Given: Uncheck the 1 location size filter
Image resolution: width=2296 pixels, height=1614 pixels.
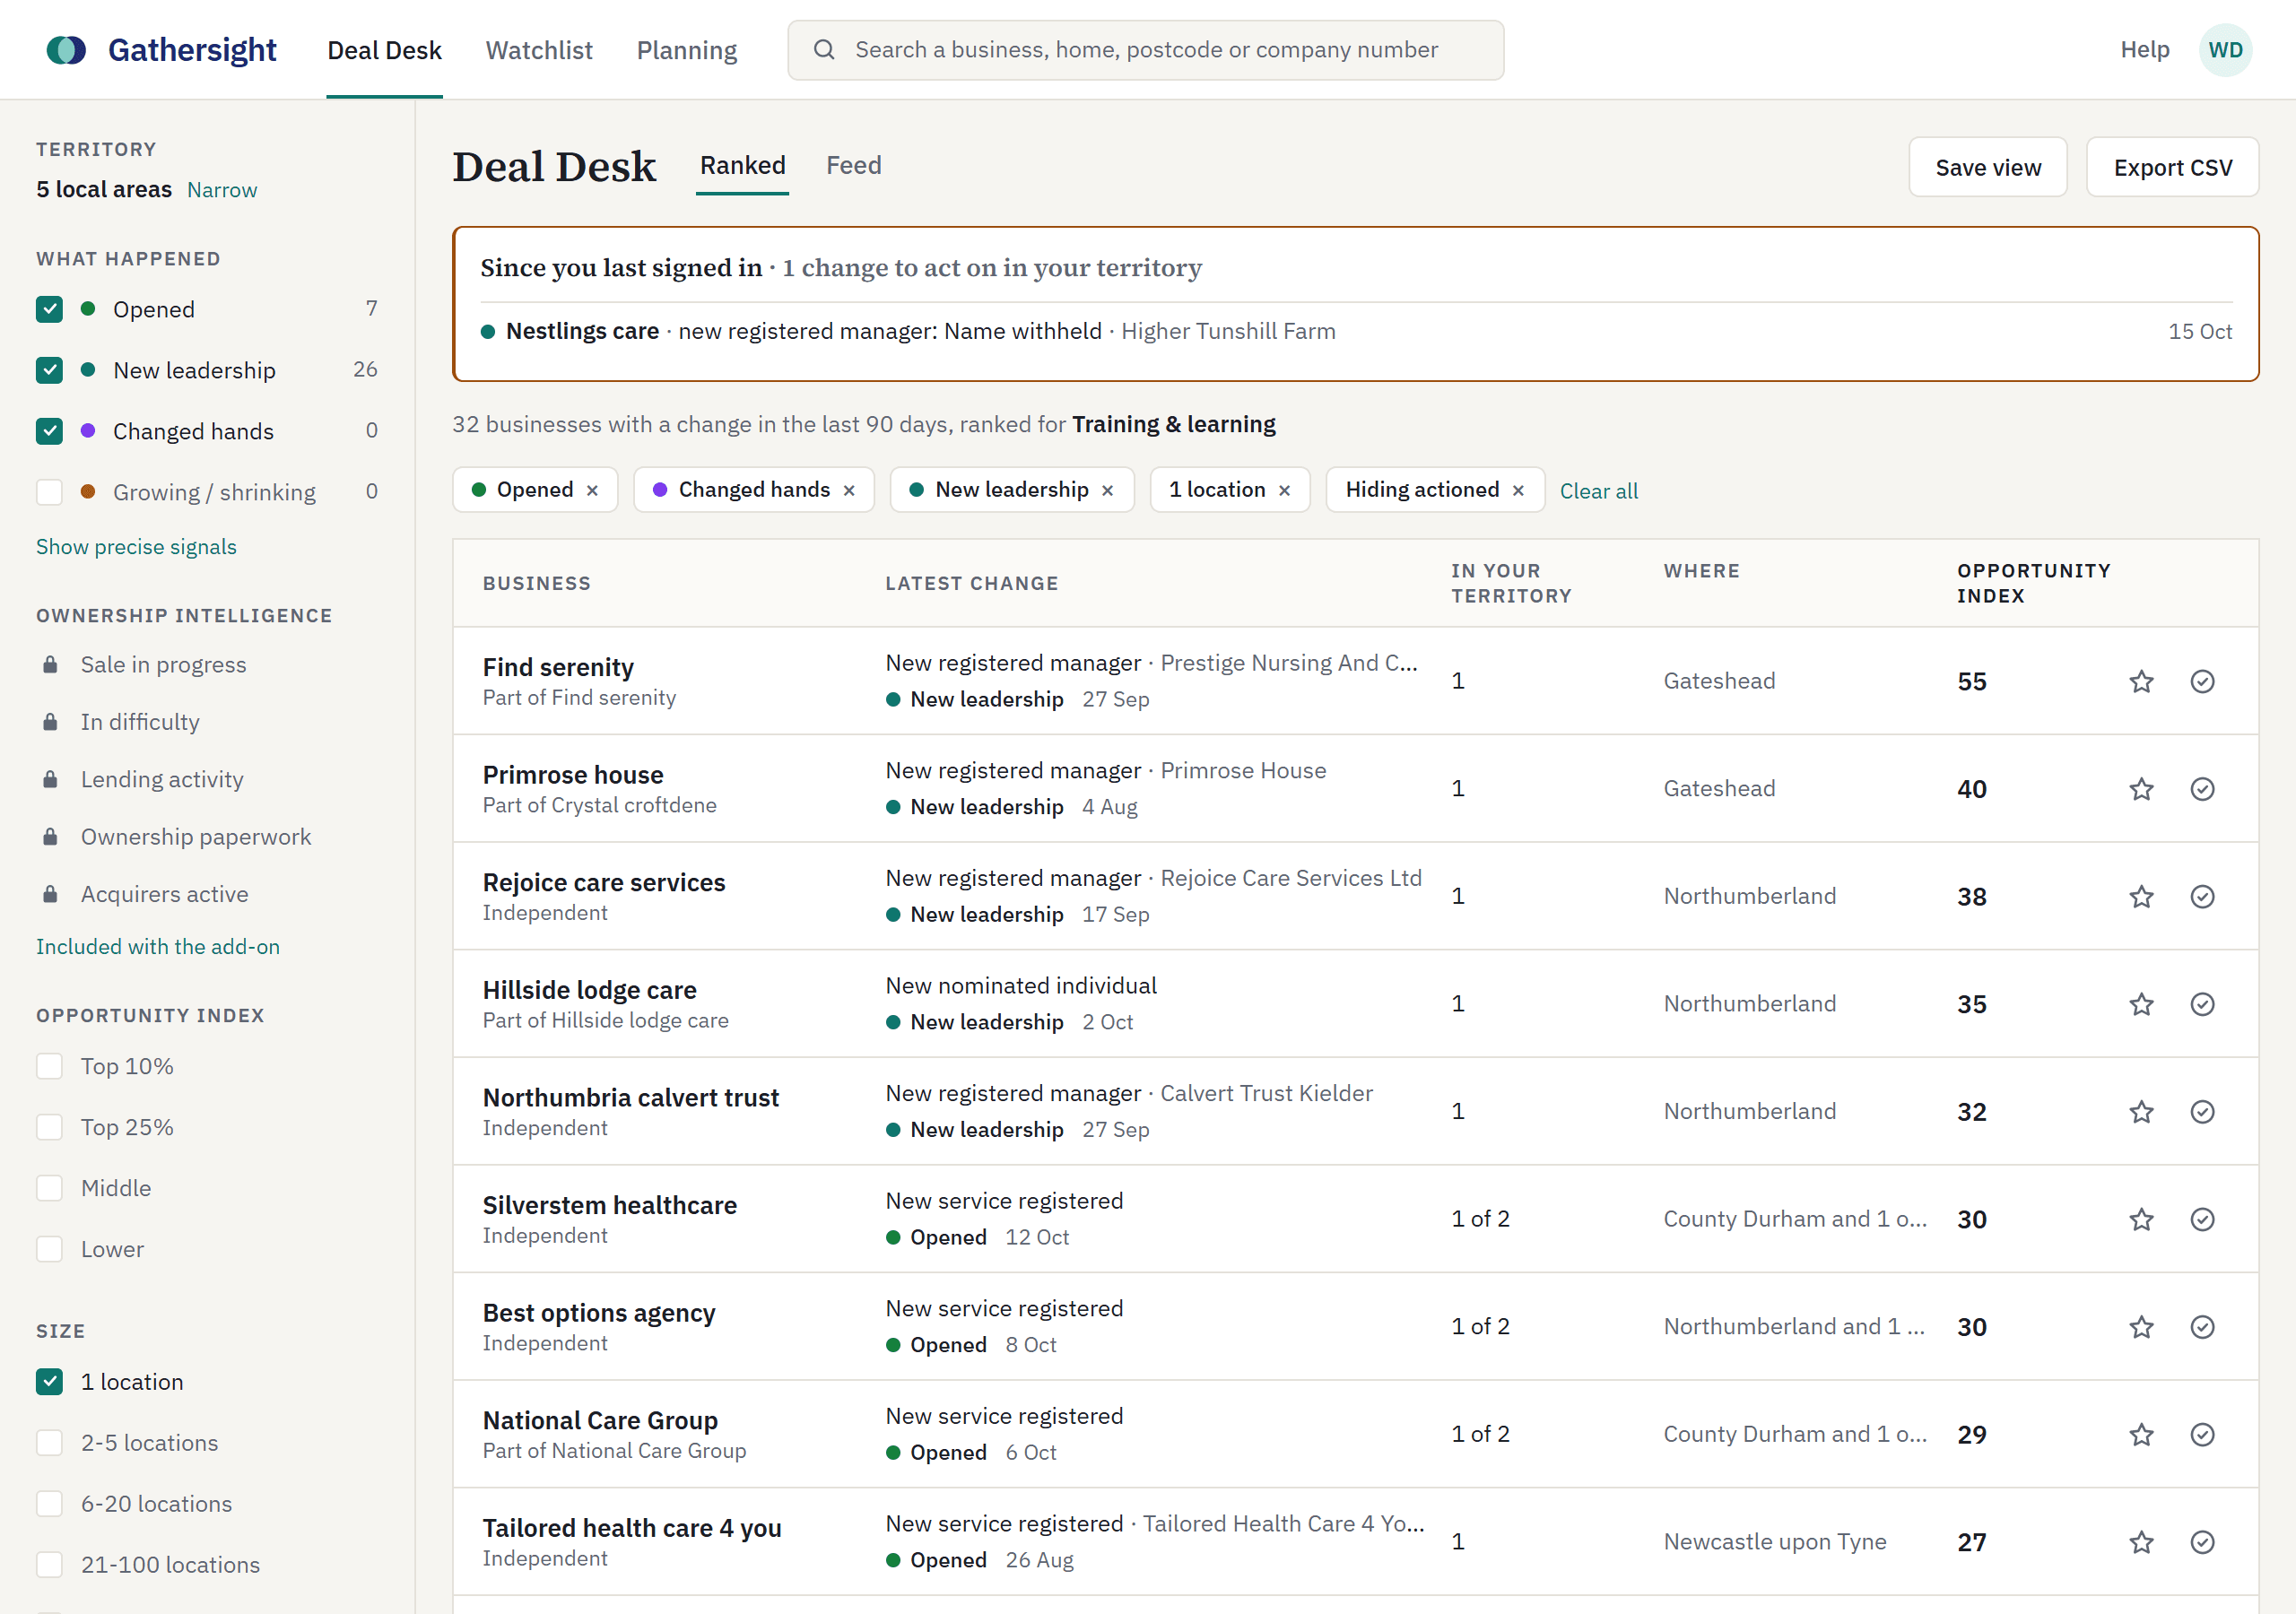Looking at the screenshot, I should click(49, 1382).
